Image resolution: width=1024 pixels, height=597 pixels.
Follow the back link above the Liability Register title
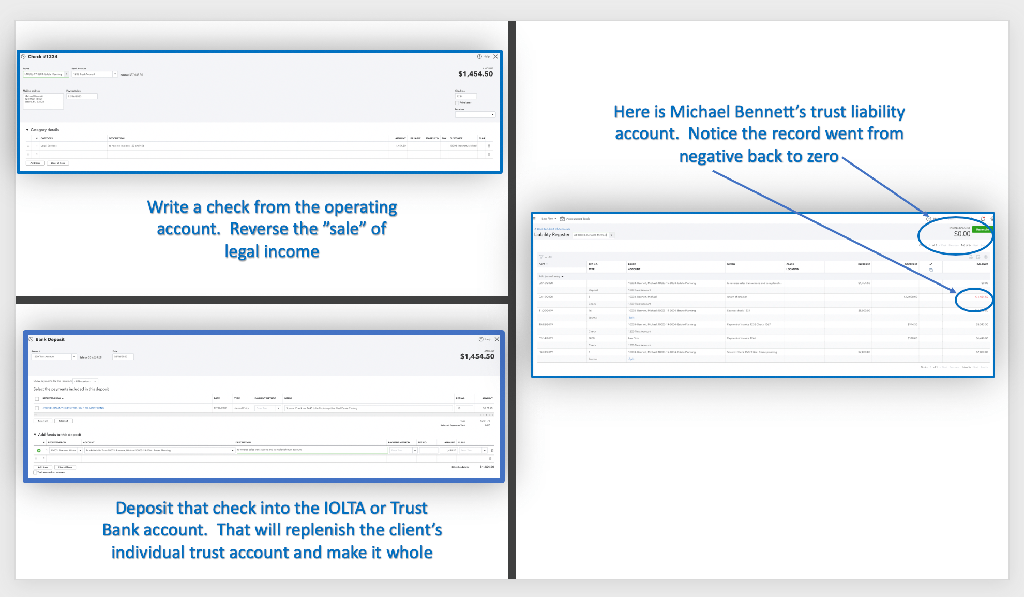(x=552, y=229)
